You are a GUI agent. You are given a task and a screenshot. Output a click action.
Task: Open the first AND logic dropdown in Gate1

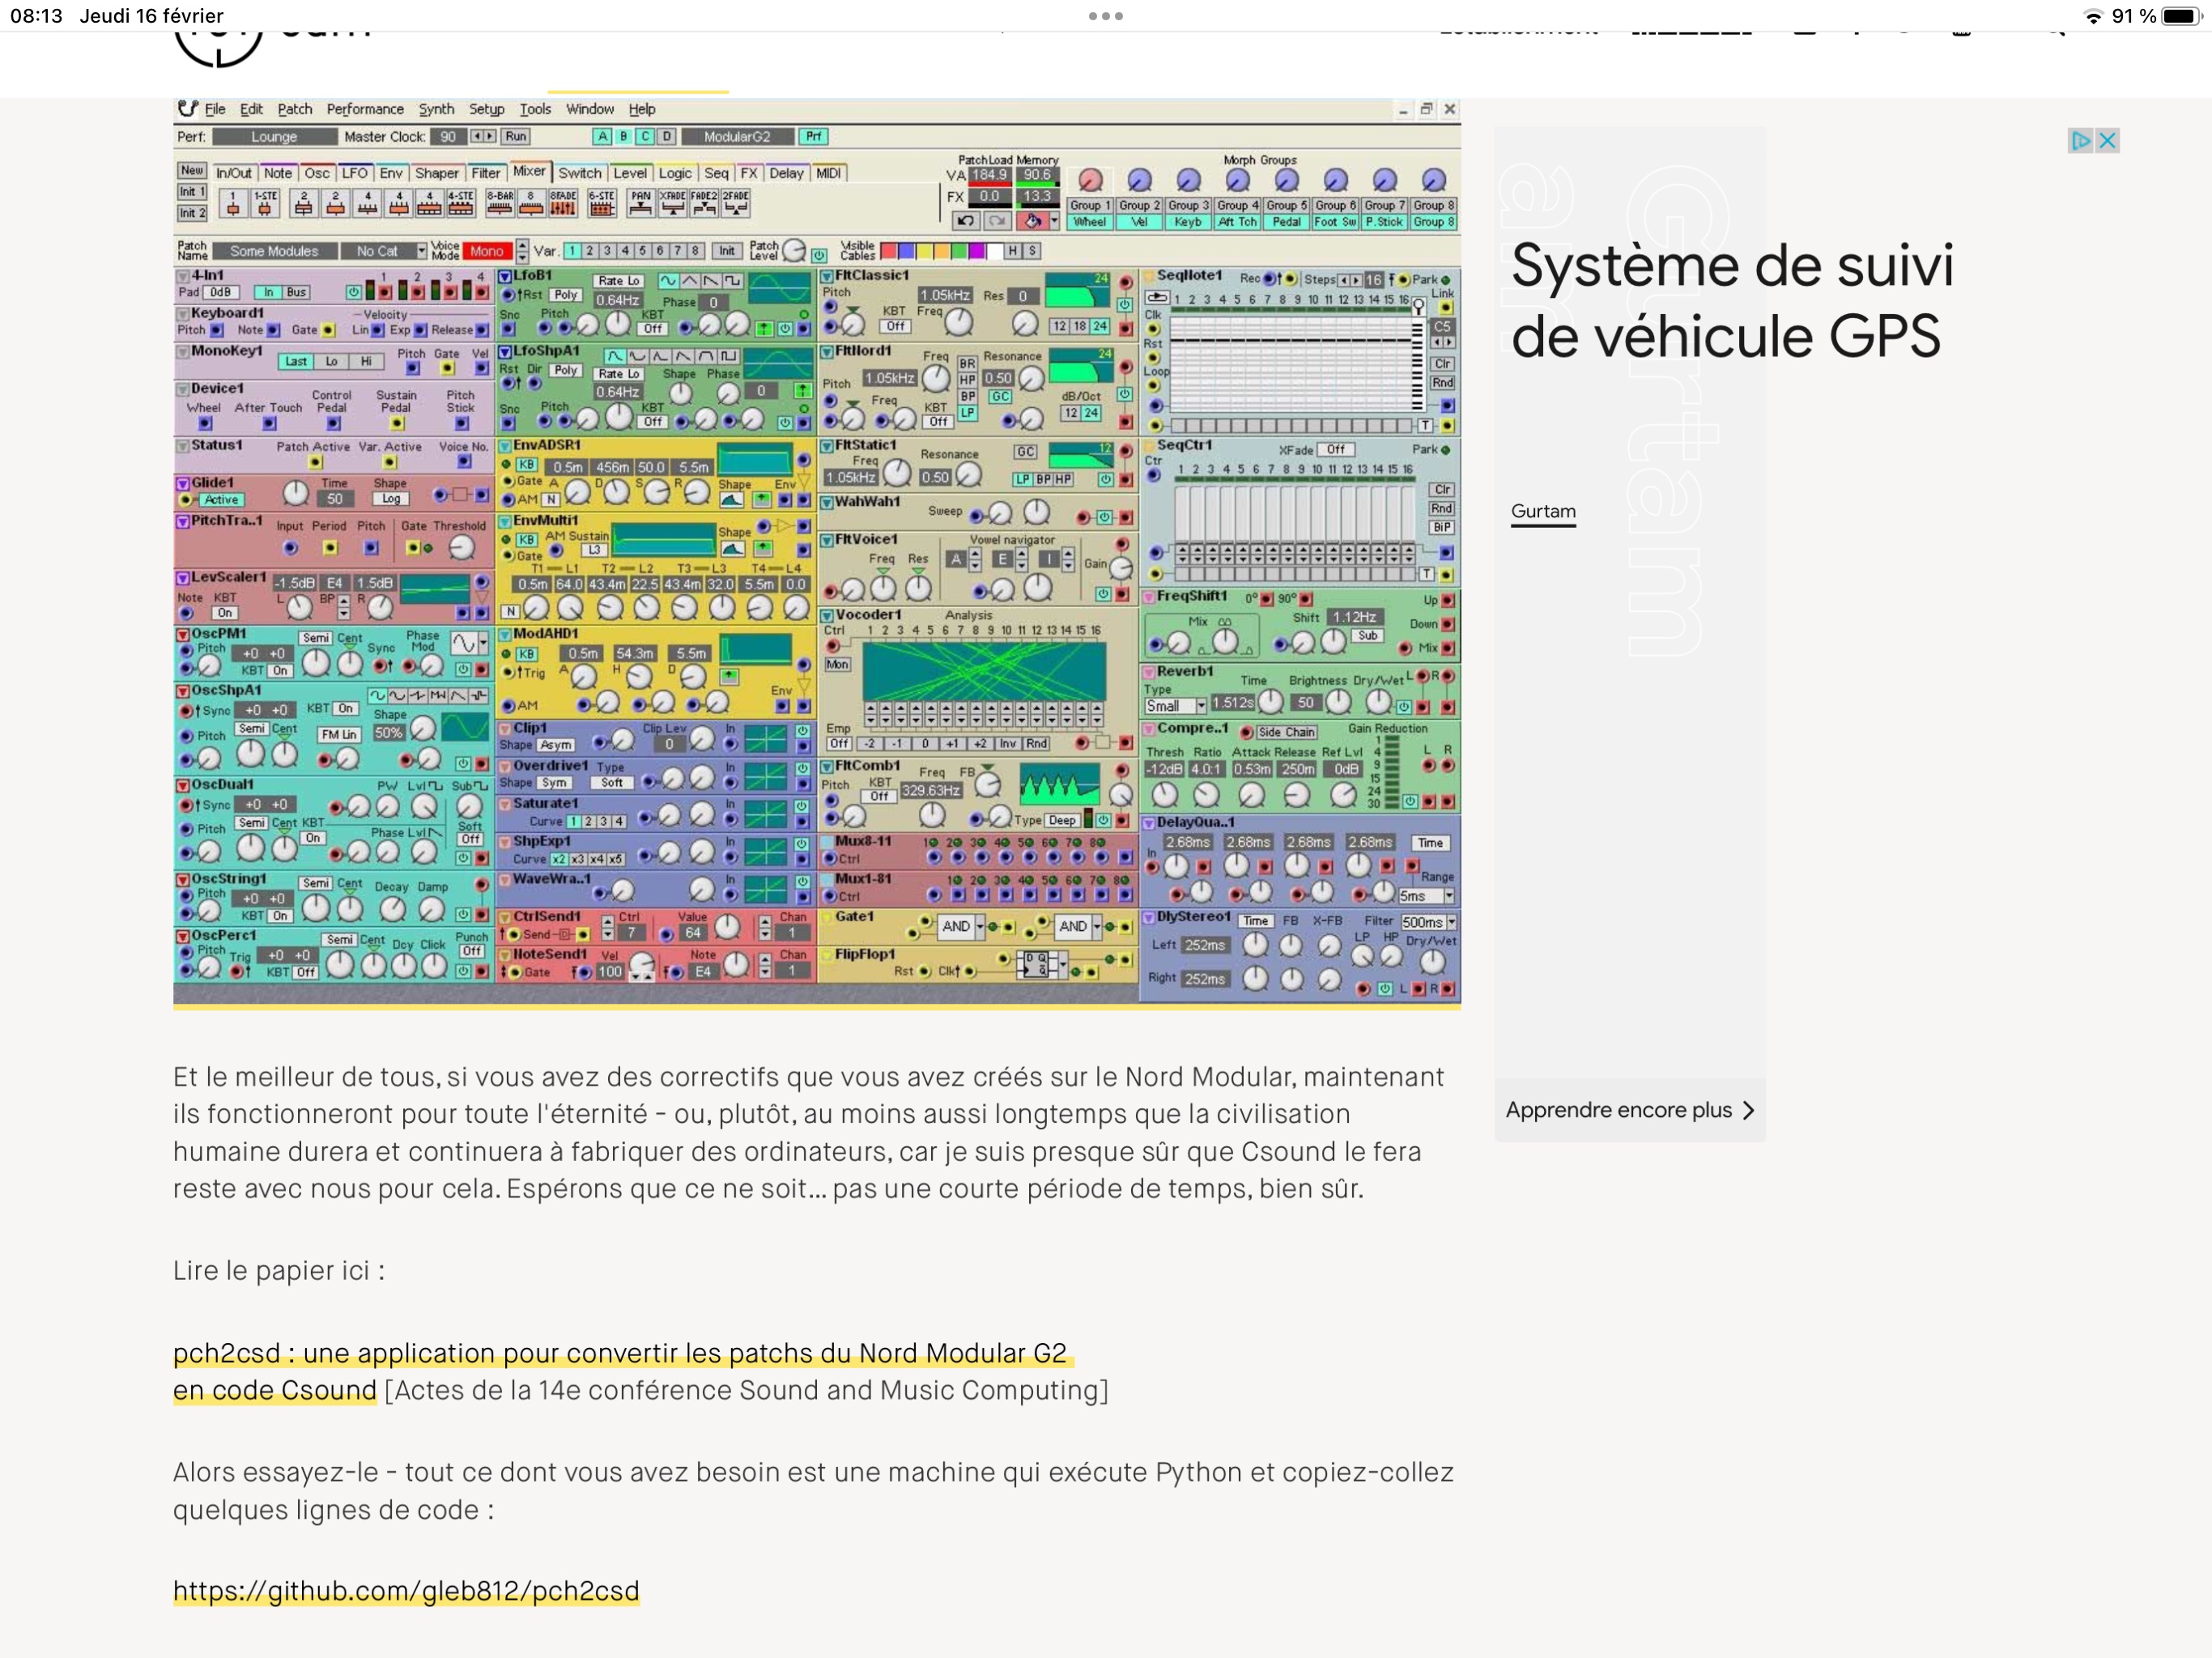click(x=980, y=927)
